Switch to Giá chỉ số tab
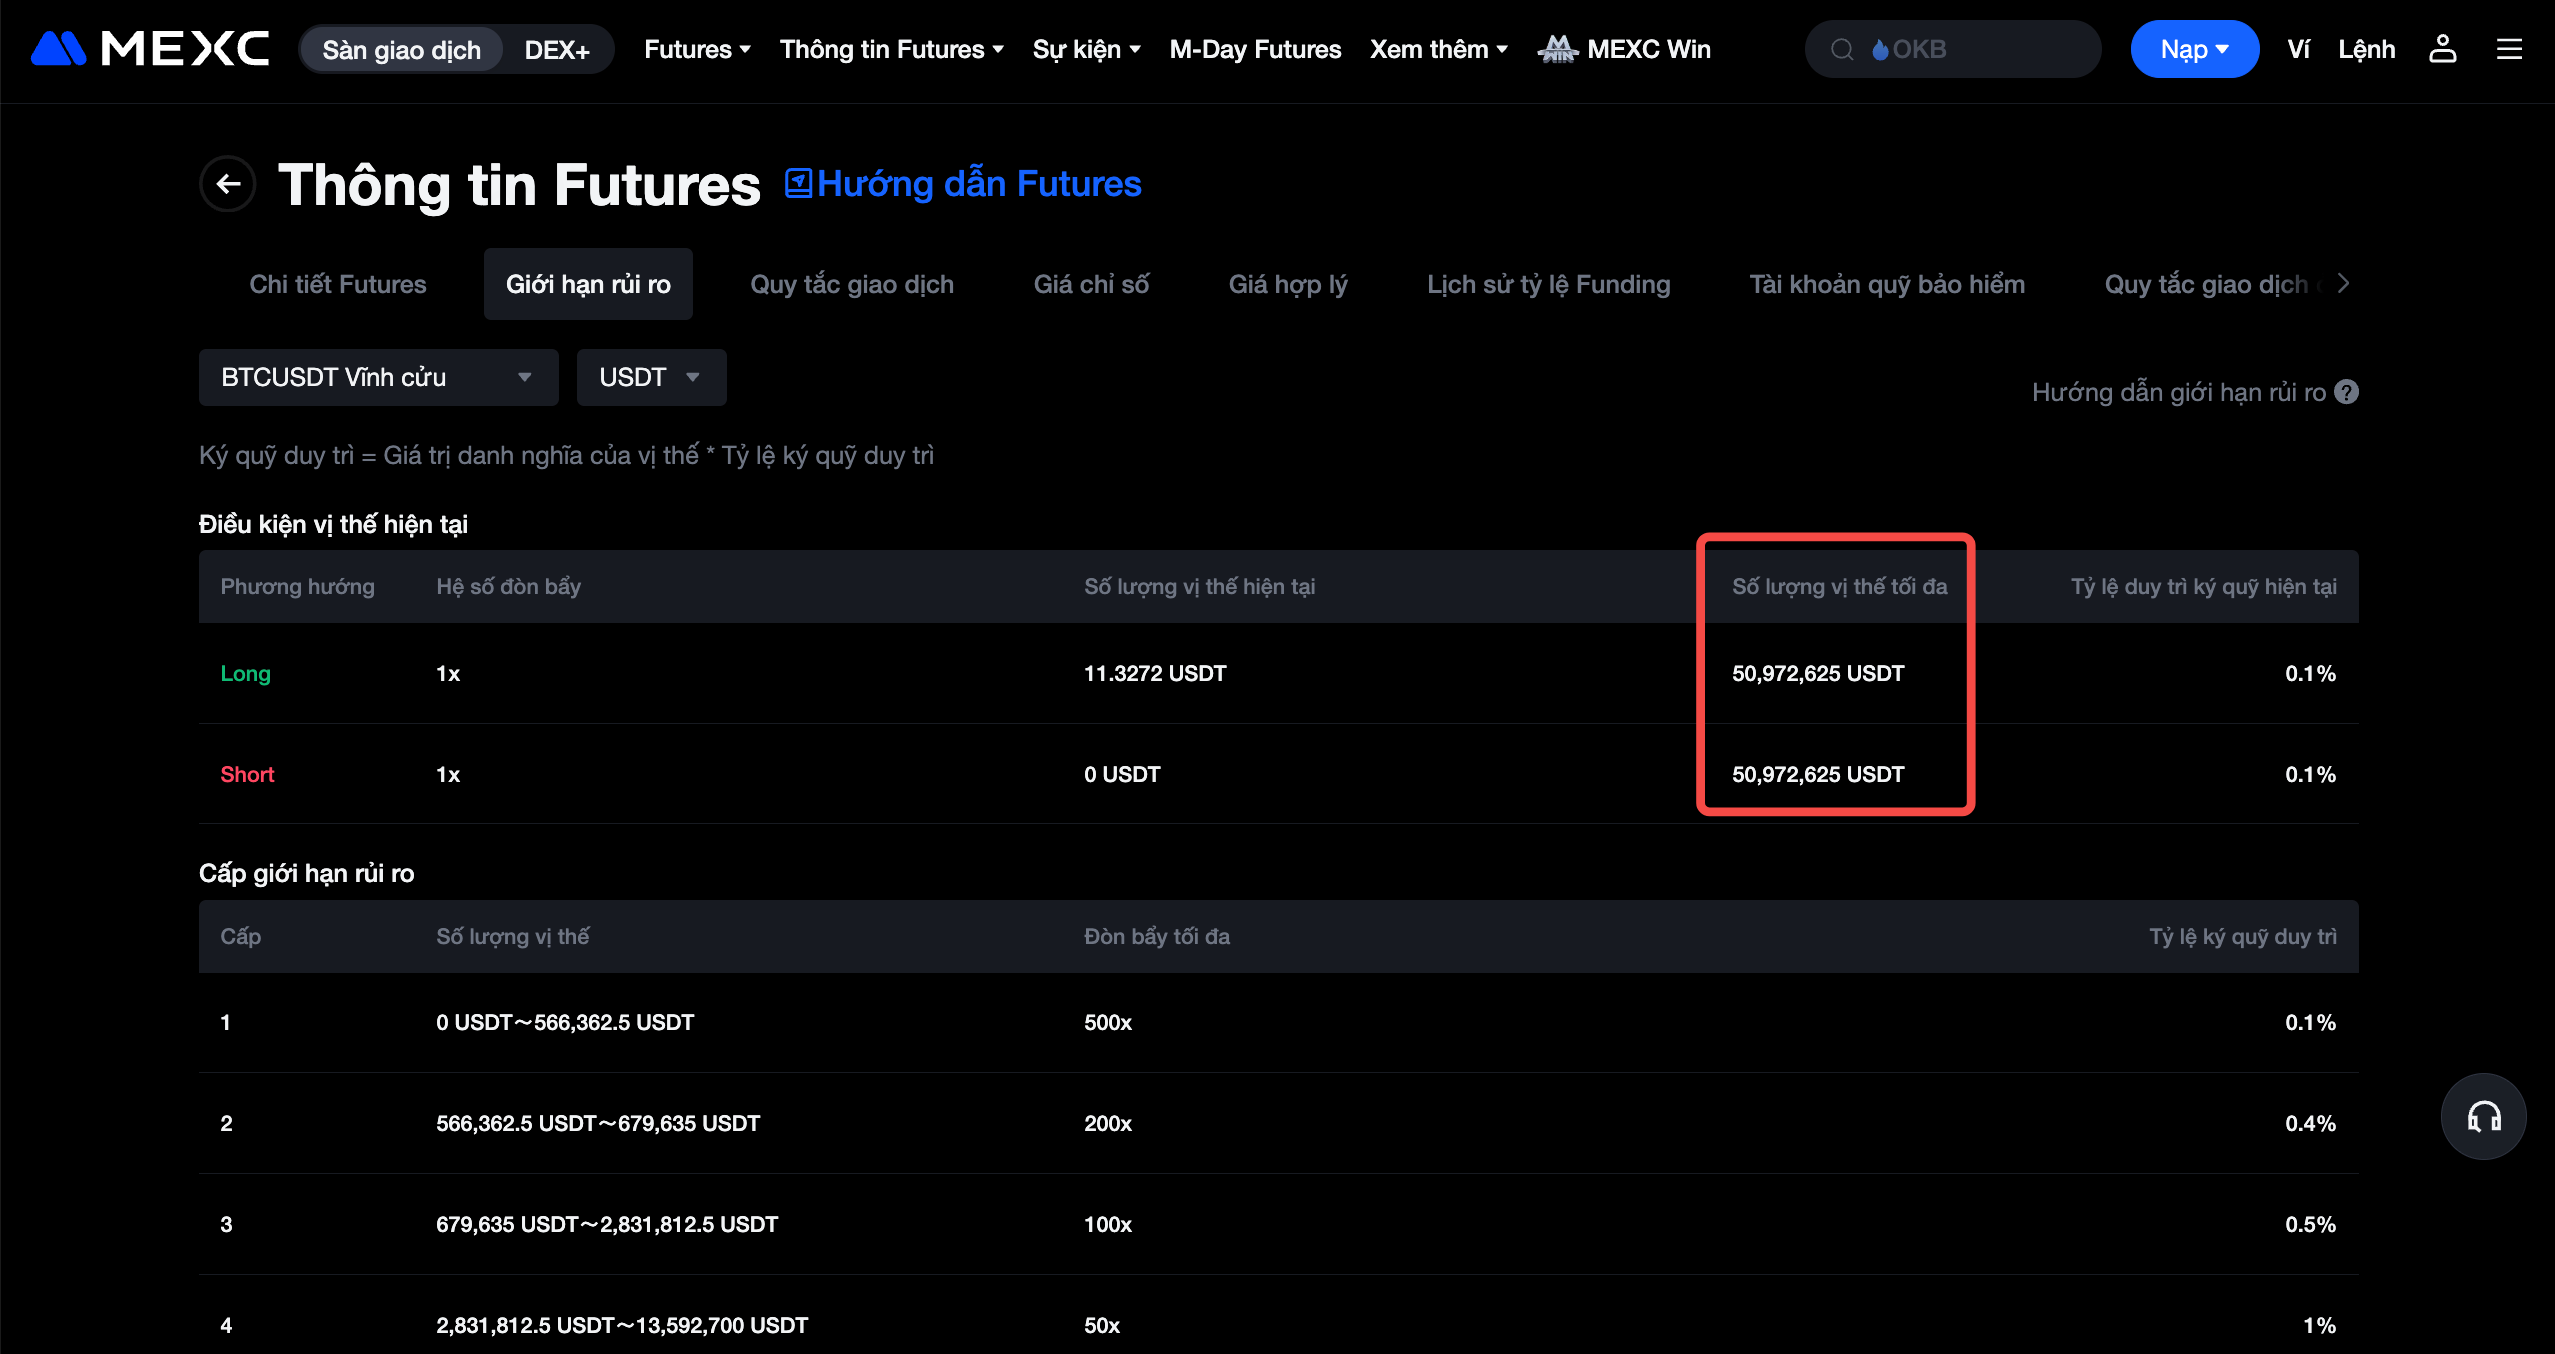 click(x=1091, y=284)
